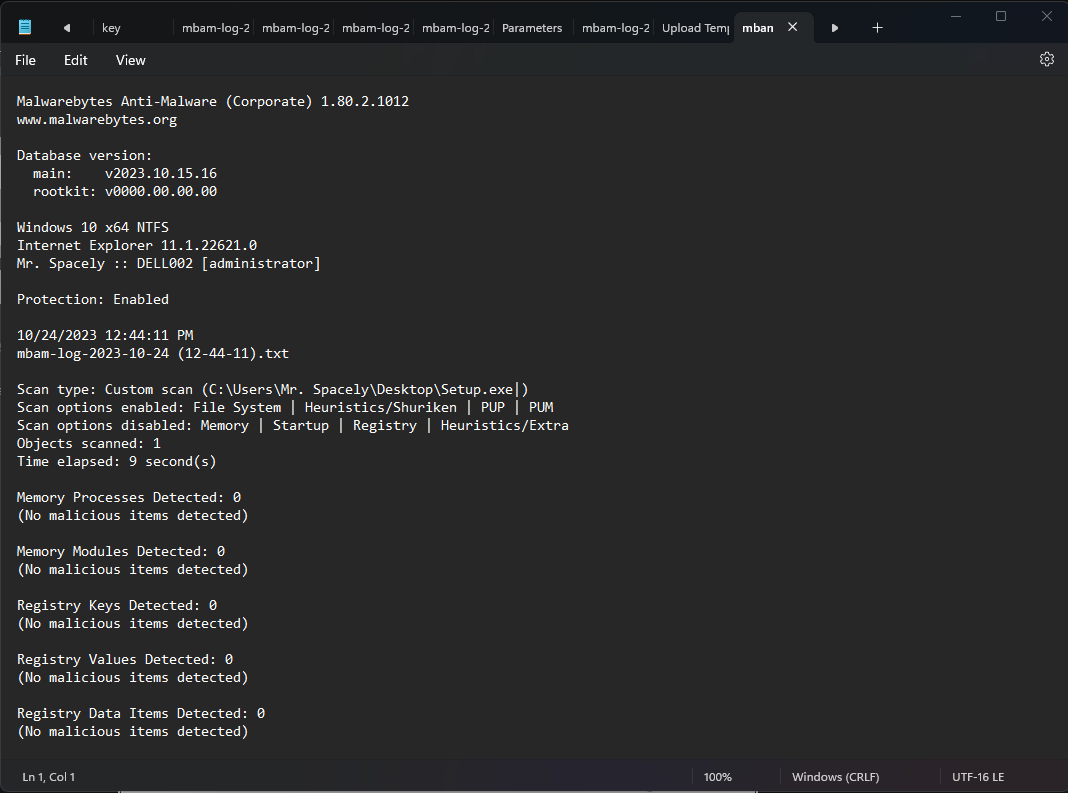
Task: Switch to the Upload Temp tab
Action: [695, 28]
